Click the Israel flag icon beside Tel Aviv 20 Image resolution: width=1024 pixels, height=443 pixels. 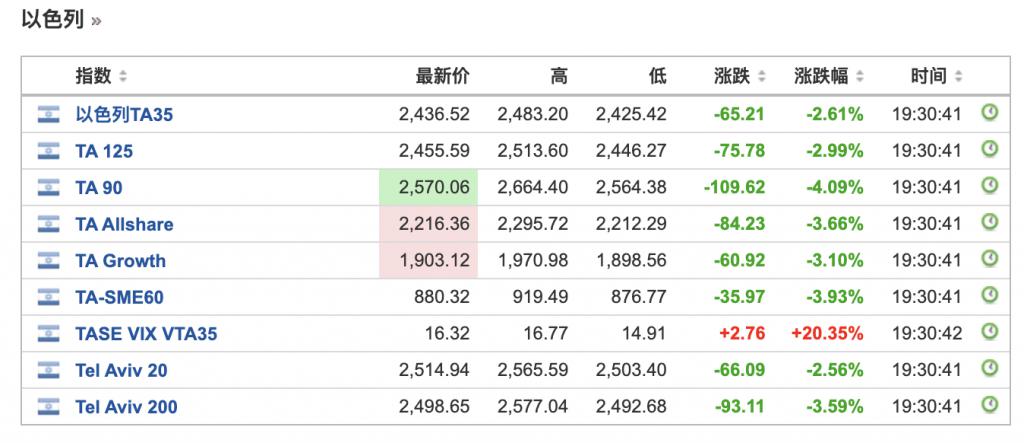[48, 370]
